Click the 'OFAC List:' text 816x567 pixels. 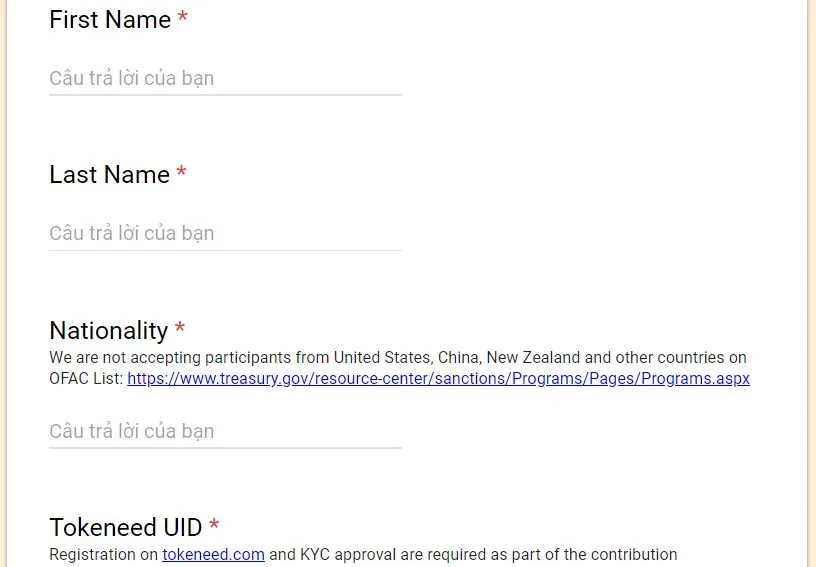[x=86, y=378]
